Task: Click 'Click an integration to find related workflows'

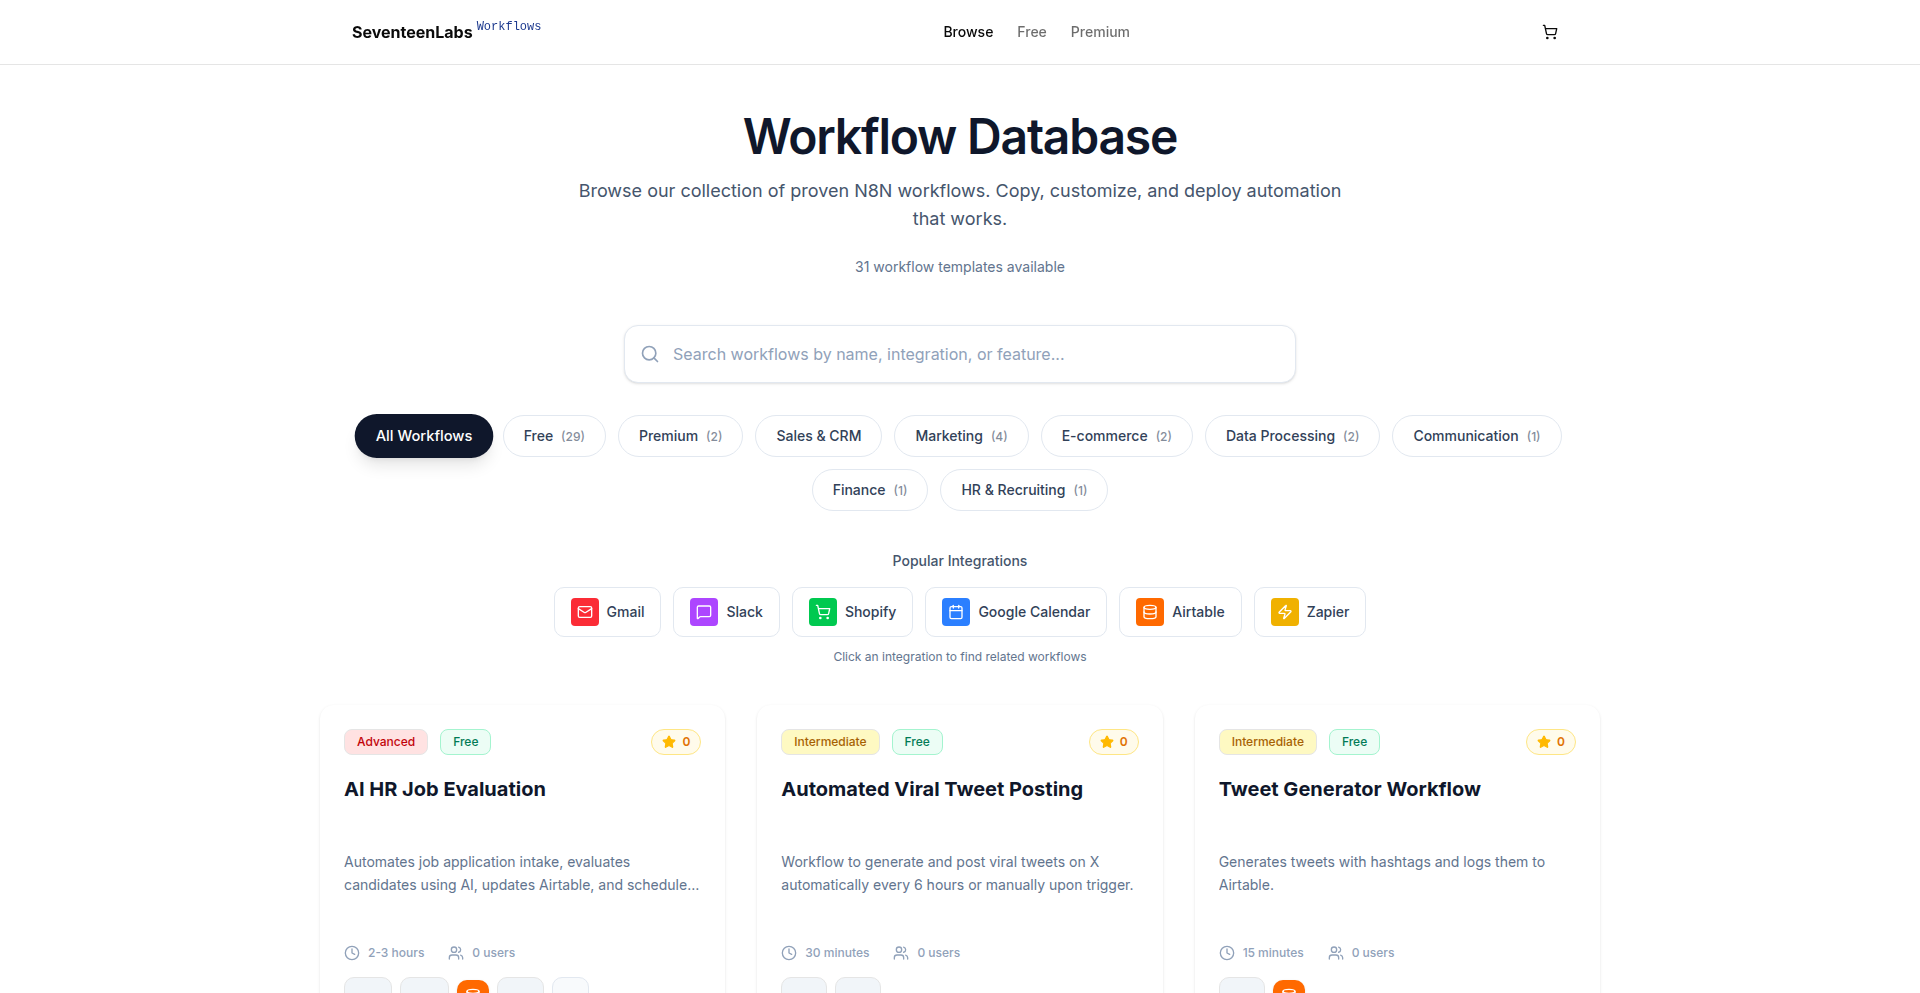Action: 960,657
